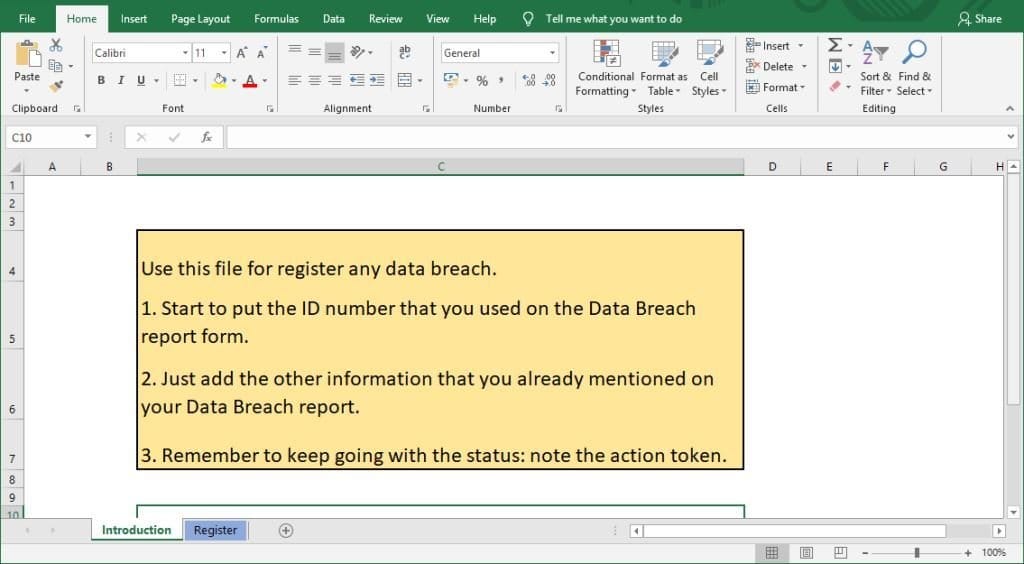
Task: Toggle Bold formatting
Action: coord(101,80)
